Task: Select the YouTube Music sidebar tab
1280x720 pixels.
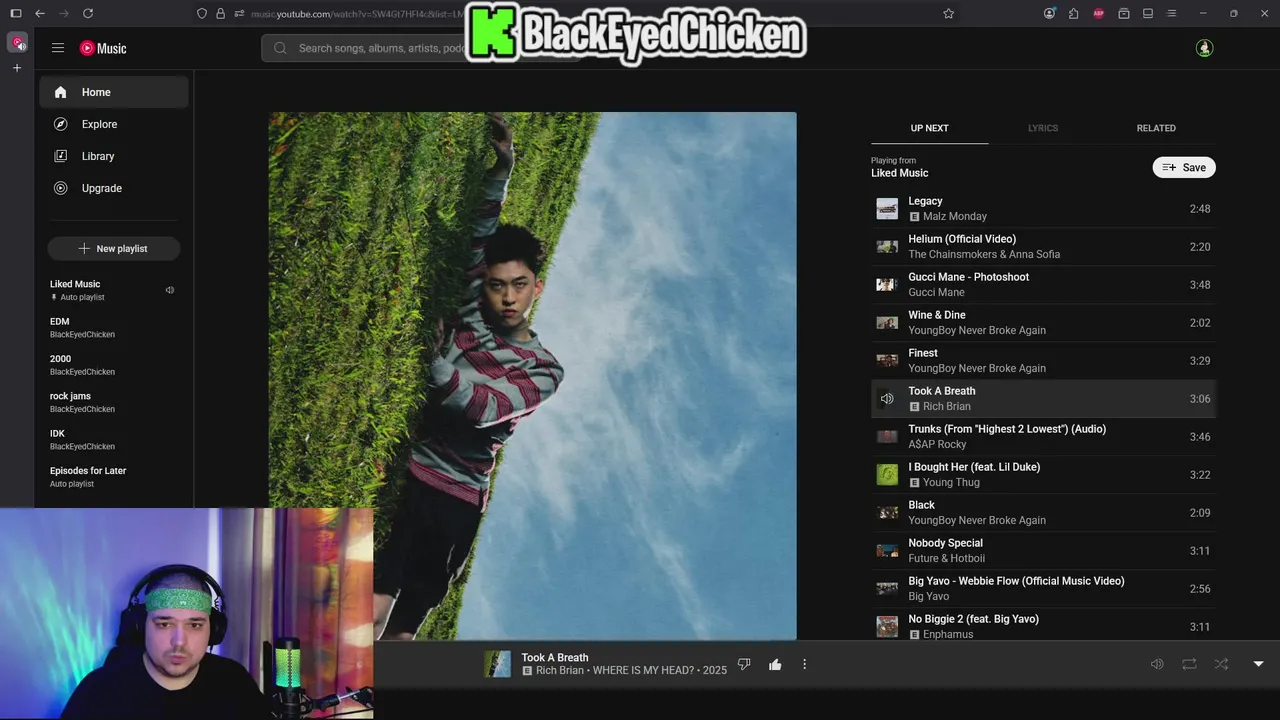Action: point(17,42)
